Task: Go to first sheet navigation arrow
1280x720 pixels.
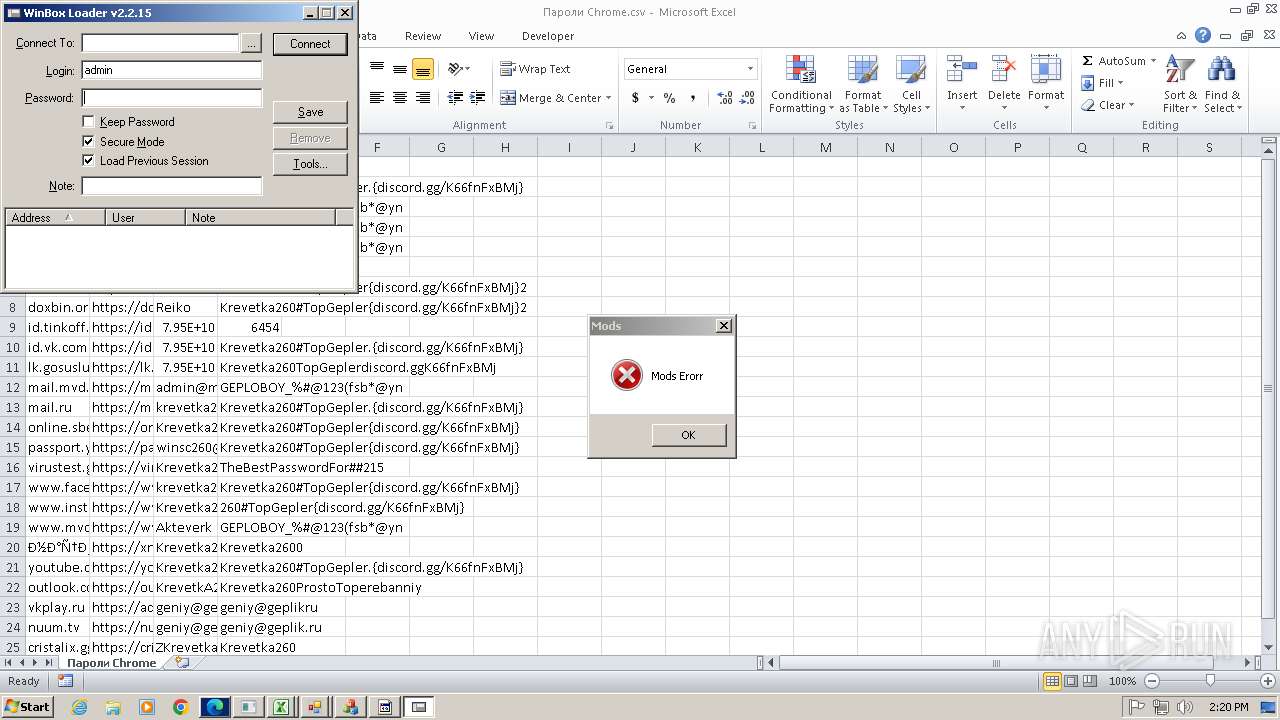Action: pyautogui.click(x=9, y=663)
